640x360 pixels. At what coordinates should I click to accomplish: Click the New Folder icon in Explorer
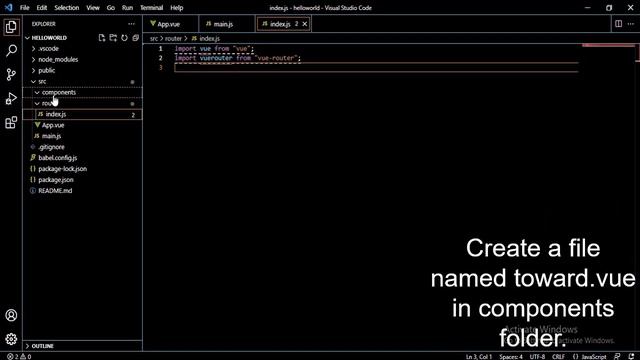[x=113, y=38]
